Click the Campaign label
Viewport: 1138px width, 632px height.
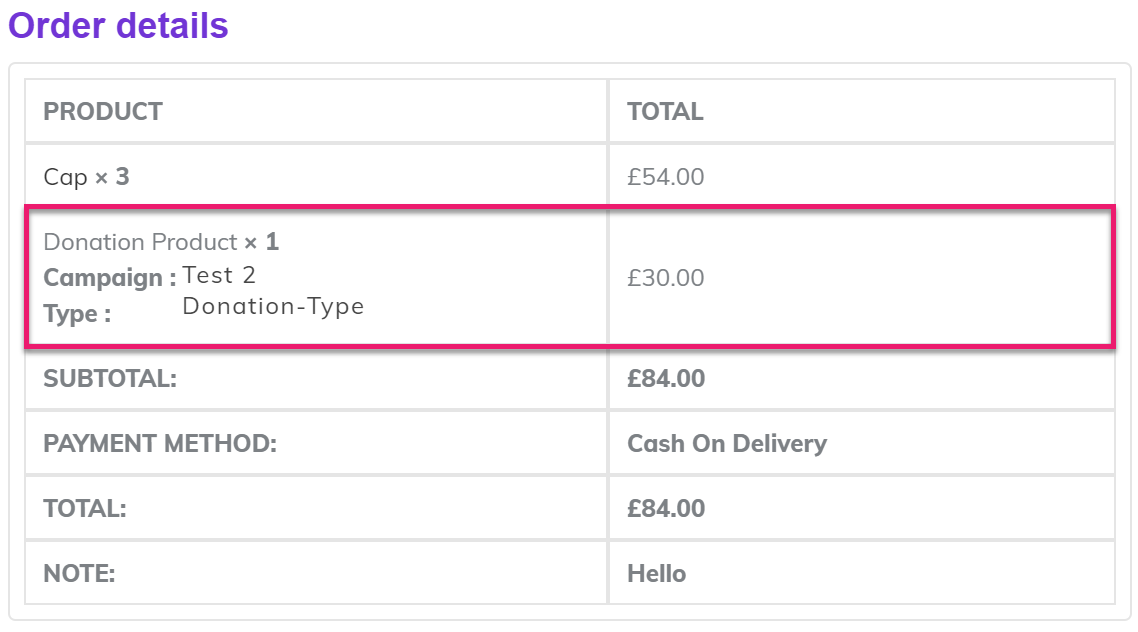coord(110,278)
